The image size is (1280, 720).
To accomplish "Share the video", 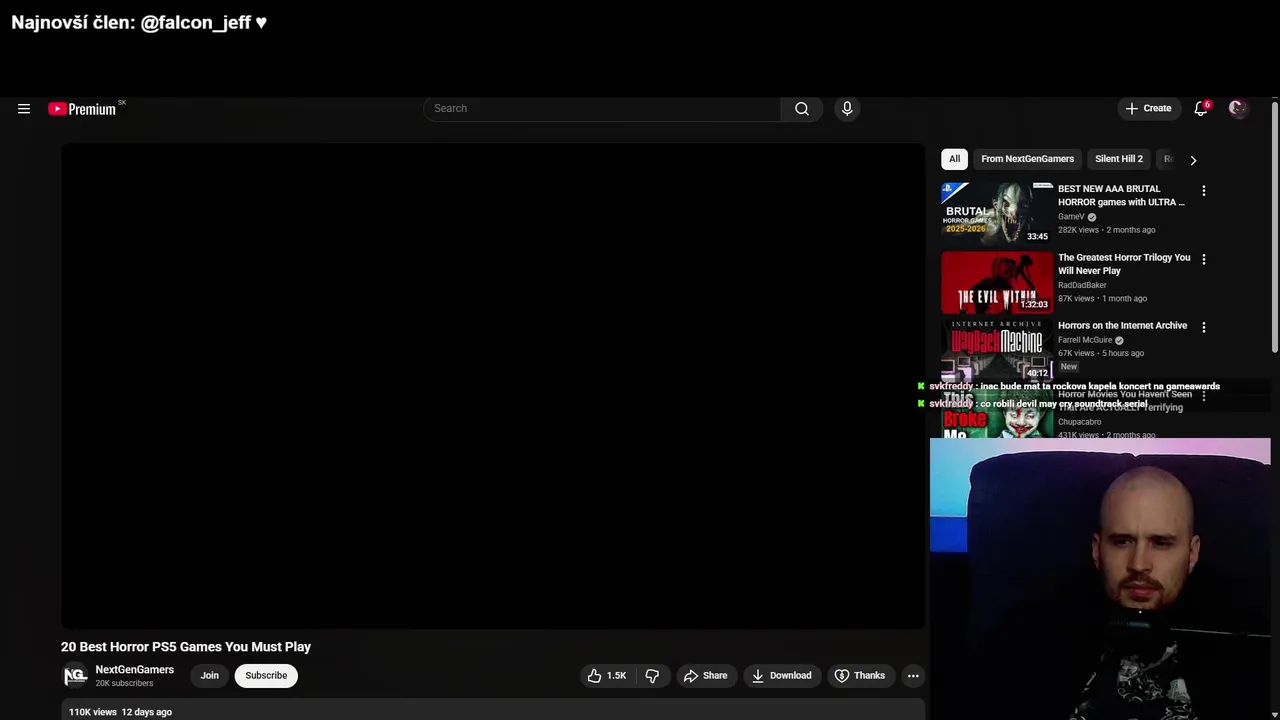I will pos(705,676).
